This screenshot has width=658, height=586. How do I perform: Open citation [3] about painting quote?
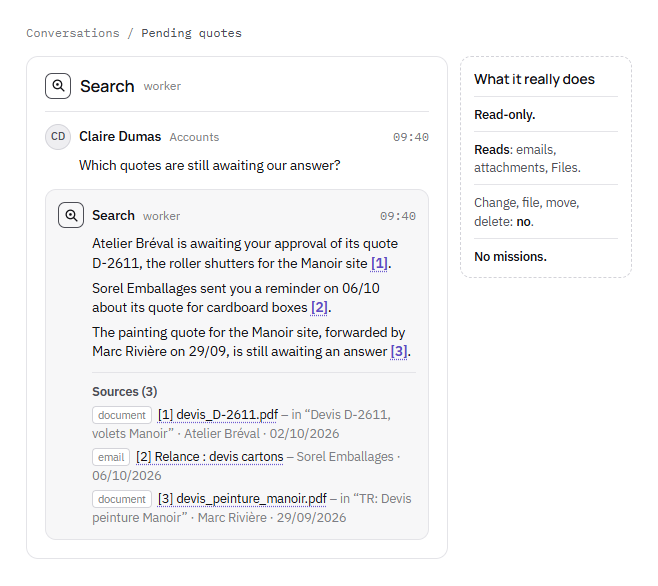[399, 352]
